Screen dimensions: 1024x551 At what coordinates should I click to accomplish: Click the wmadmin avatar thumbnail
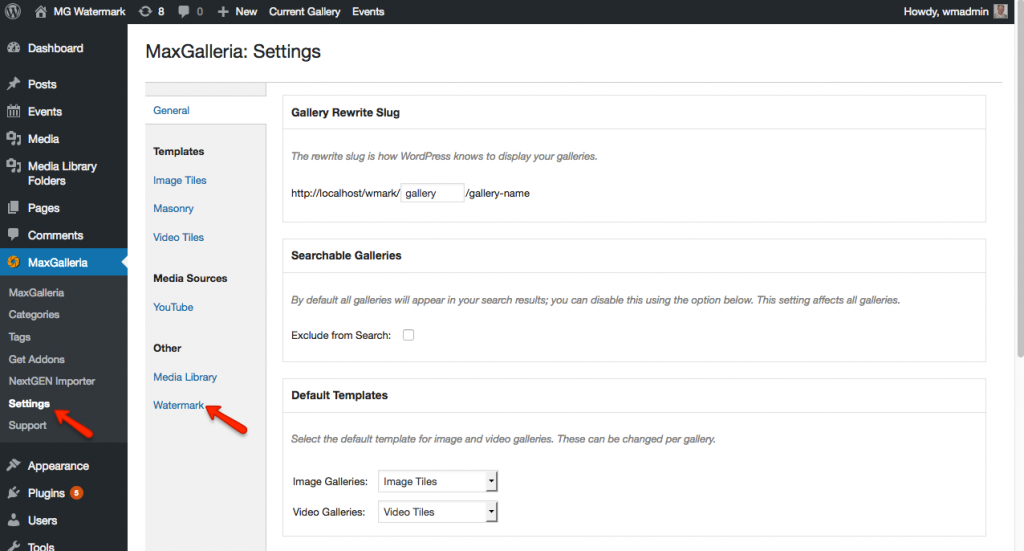tap(1000, 11)
